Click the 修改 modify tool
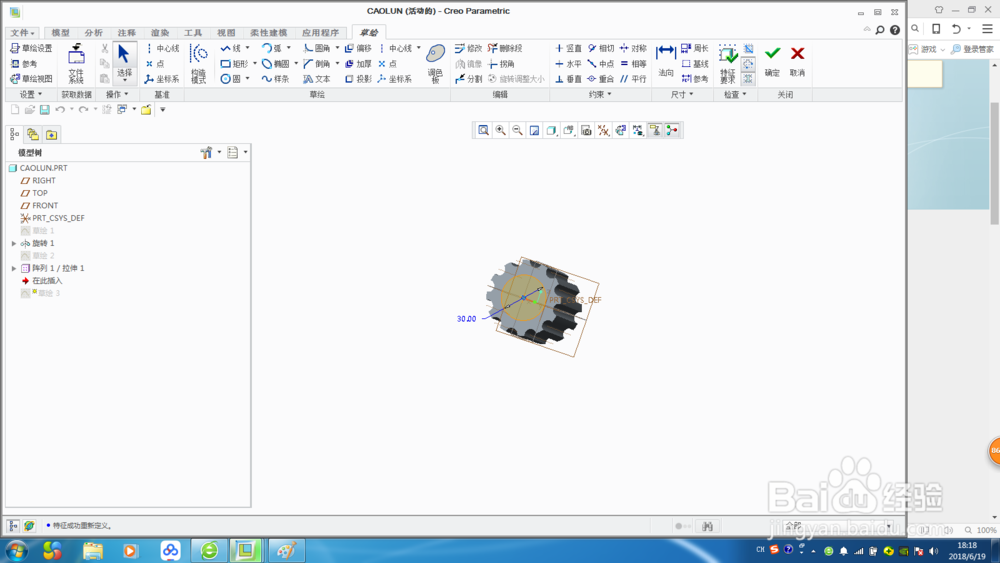The height and width of the screenshot is (563, 1000). pyautogui.click(x=468, y=48)
